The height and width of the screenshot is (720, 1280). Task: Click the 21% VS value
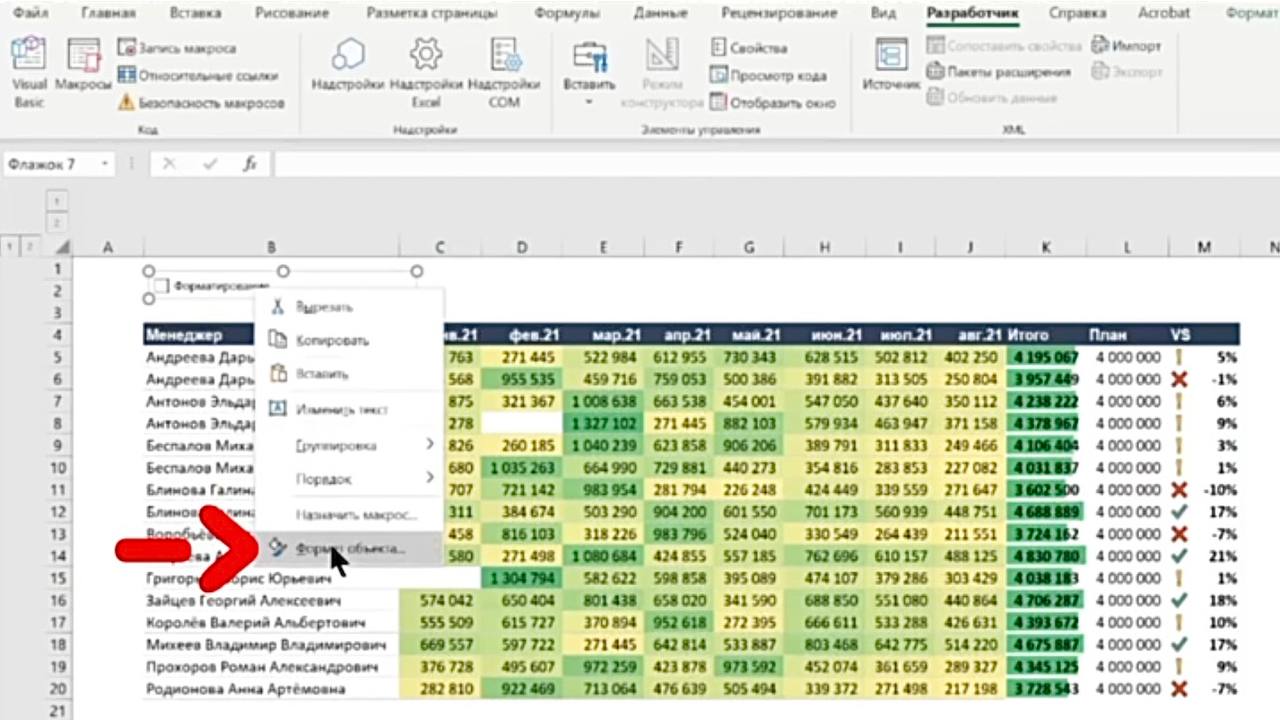[x=1226, y=556]
